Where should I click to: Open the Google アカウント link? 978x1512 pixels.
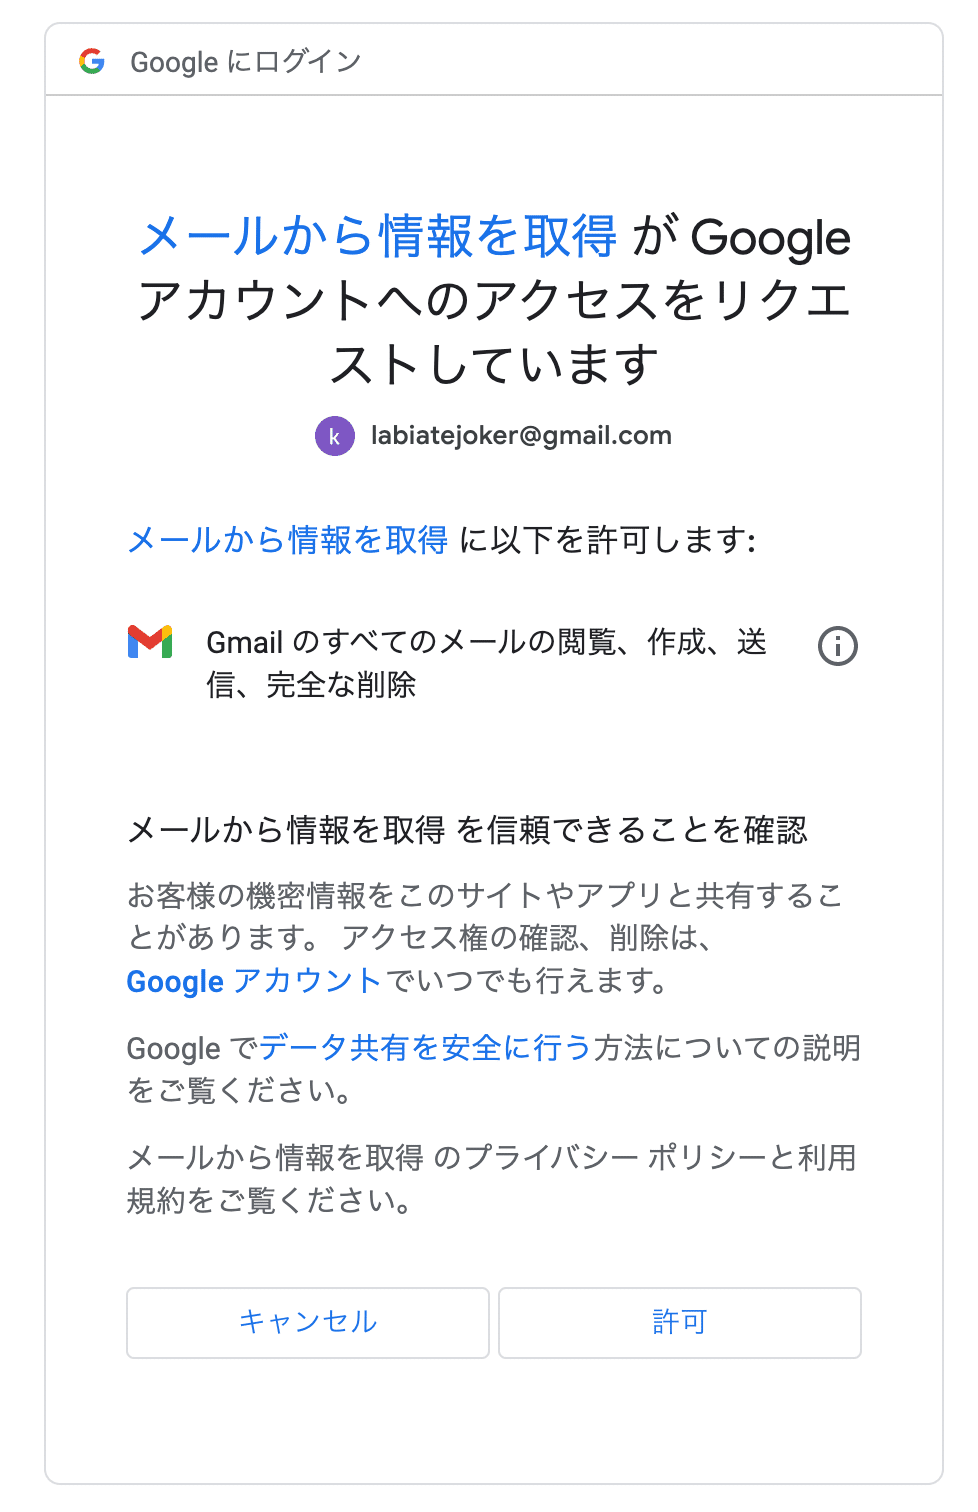[x=254, y=981]
